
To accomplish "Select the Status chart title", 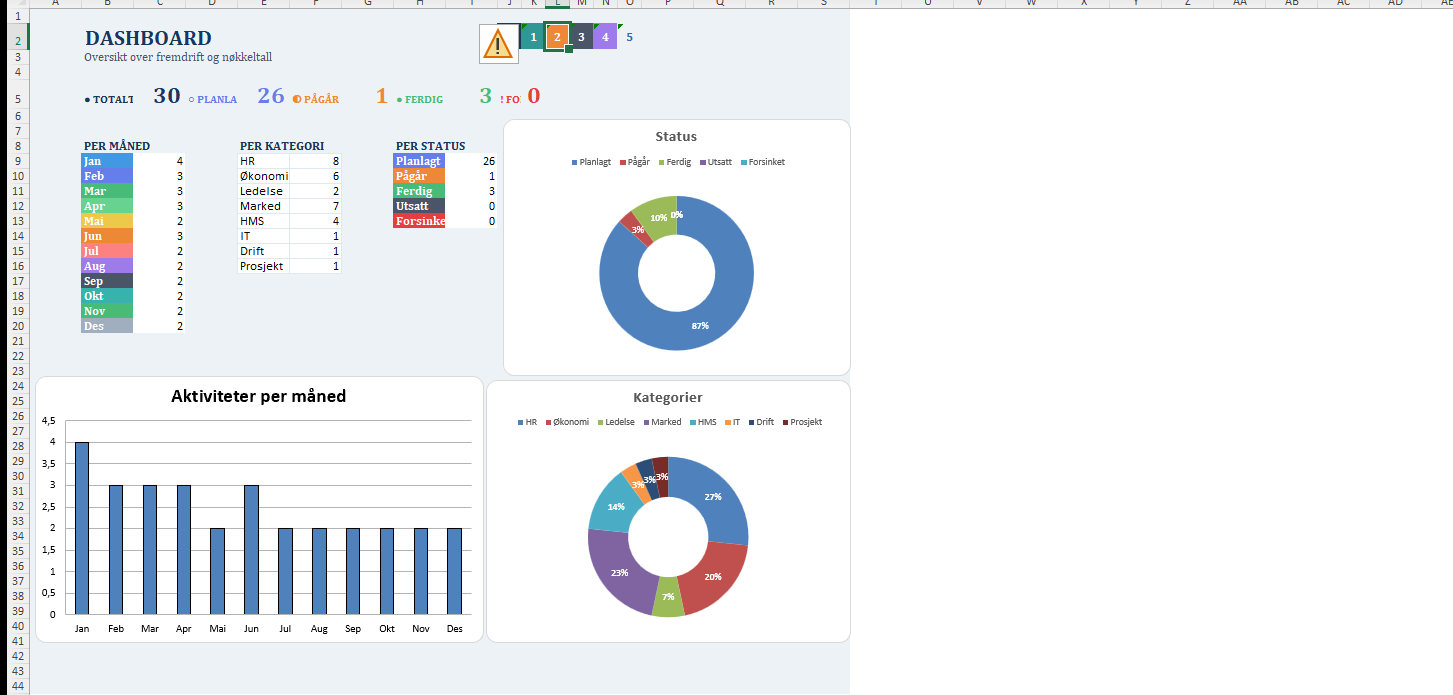I will 676,136.
